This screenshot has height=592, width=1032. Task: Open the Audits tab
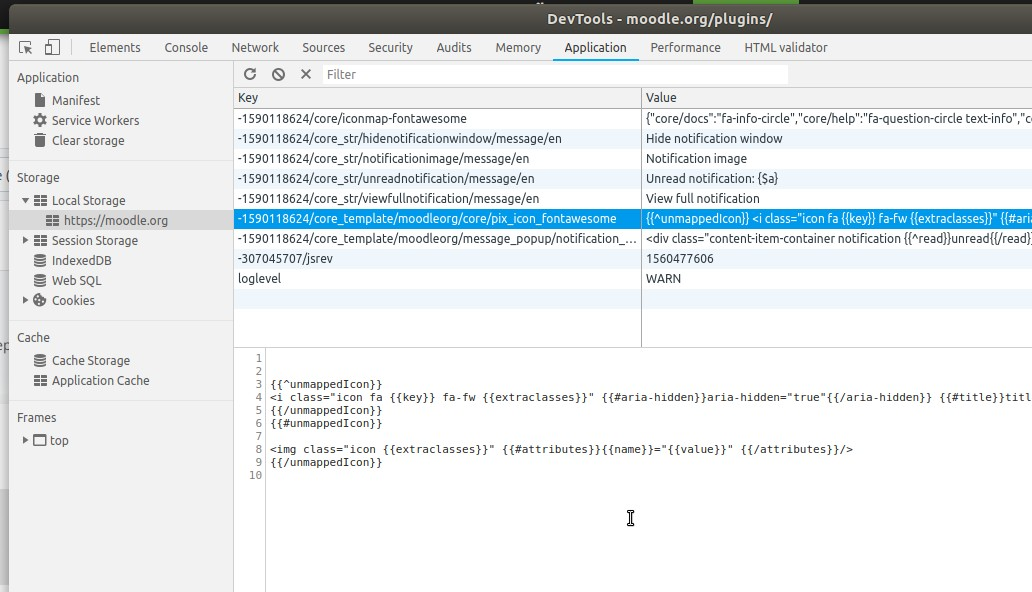(454, 47)
